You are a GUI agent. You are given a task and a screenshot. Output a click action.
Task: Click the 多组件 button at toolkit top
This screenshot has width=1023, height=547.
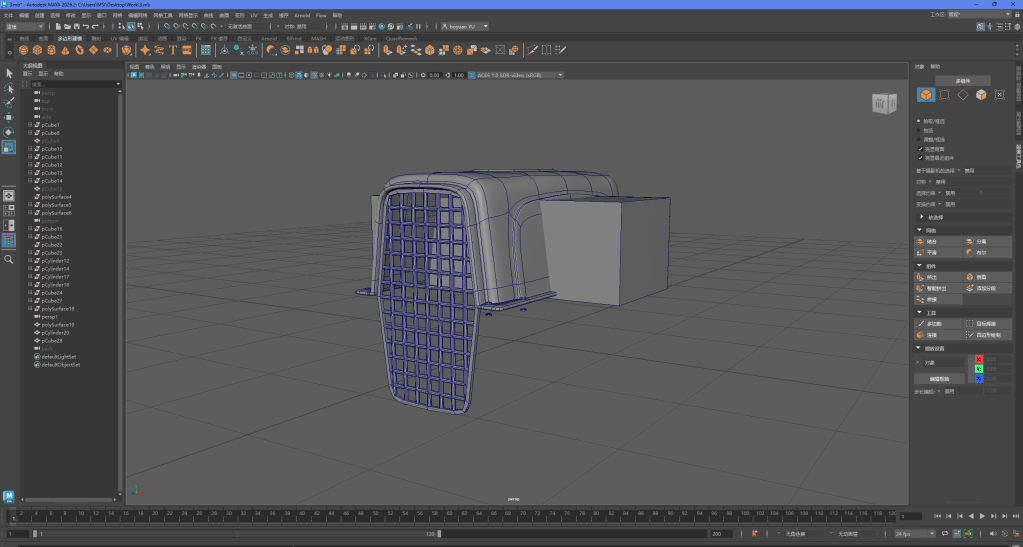click(x=964, y=80)
